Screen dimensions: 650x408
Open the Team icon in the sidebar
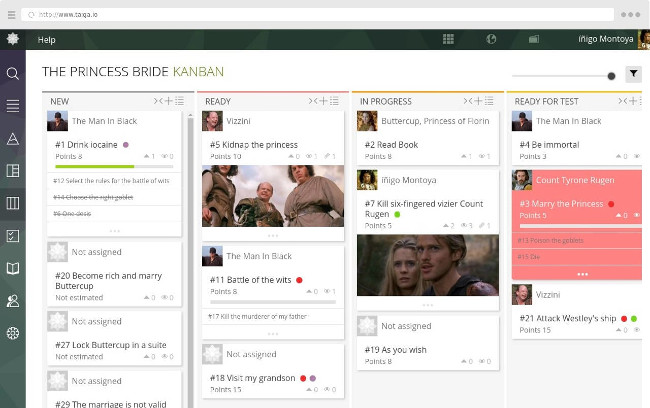click(x=13, y=300)
